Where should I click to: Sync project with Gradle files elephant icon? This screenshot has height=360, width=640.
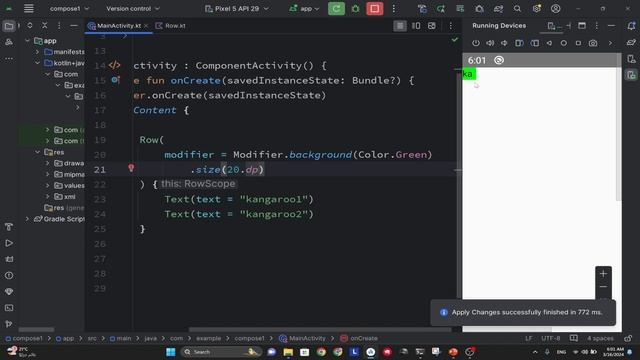pos(498,9)
